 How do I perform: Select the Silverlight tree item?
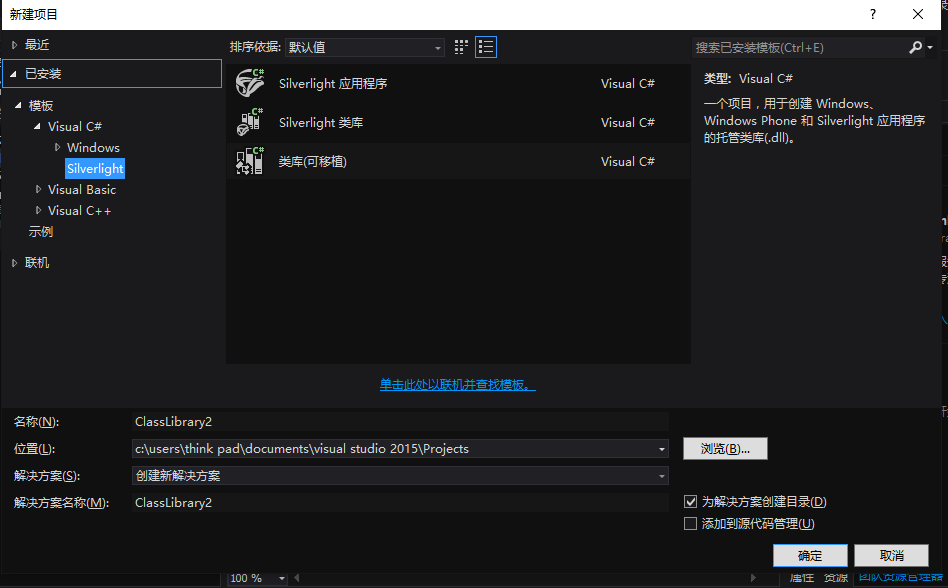click(x=95, y=169)
